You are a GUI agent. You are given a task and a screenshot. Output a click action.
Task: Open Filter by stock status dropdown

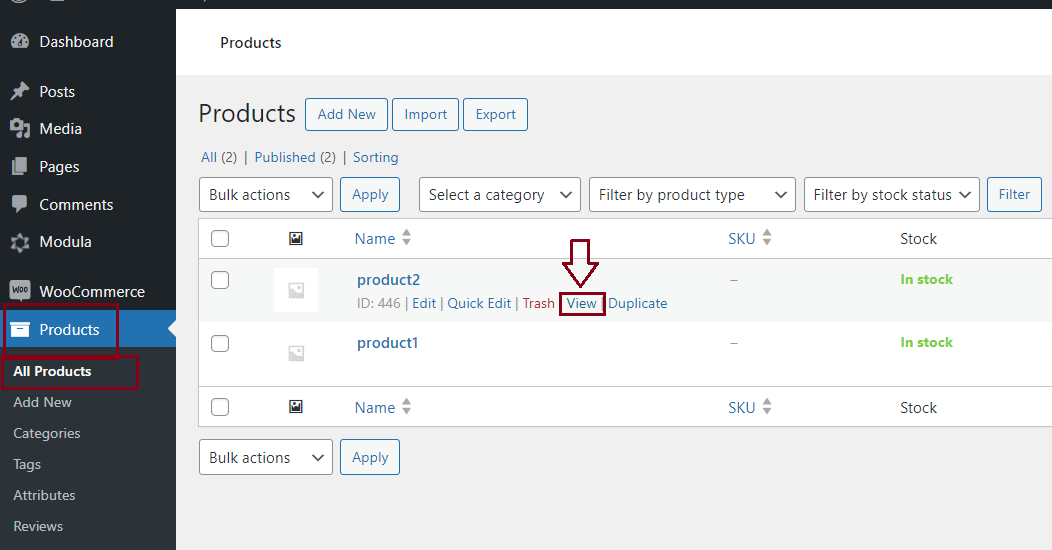(x=891, y=195)
